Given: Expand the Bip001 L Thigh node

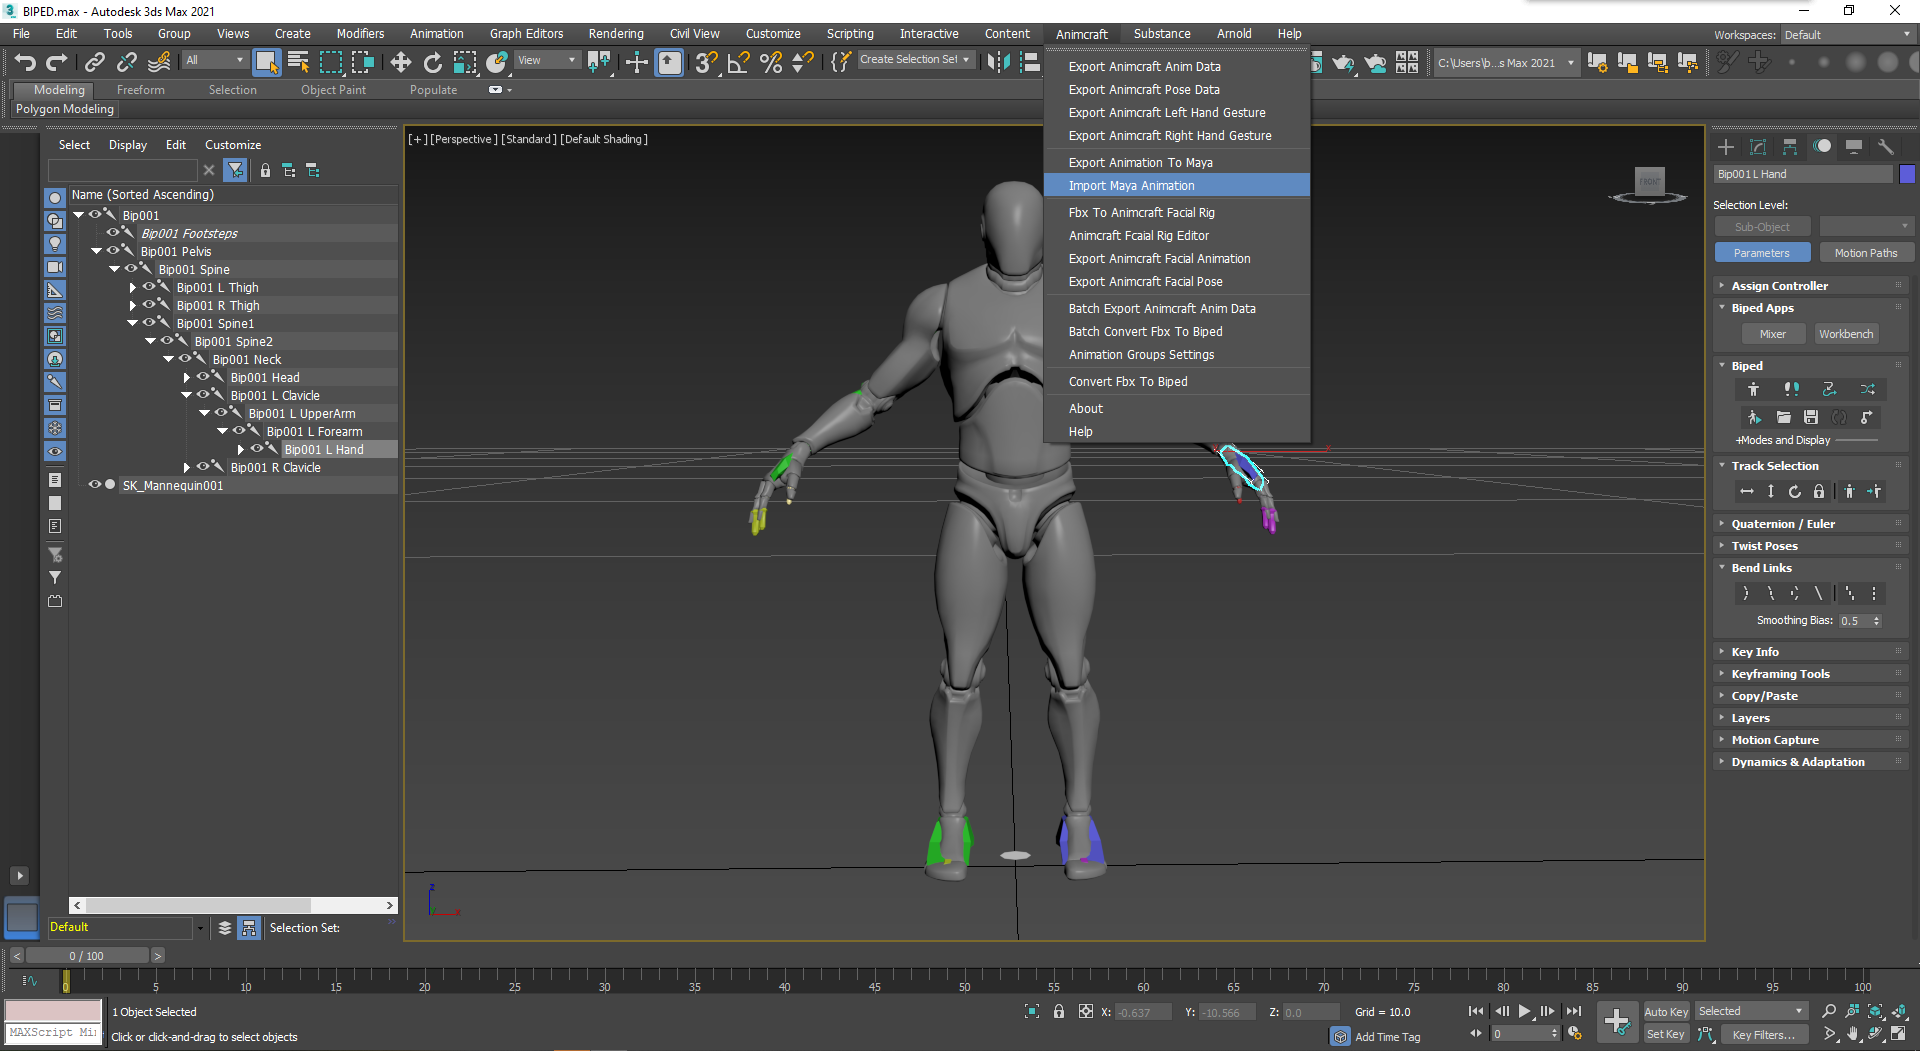Looking at the screenshot, I should [x=133, y=287].
